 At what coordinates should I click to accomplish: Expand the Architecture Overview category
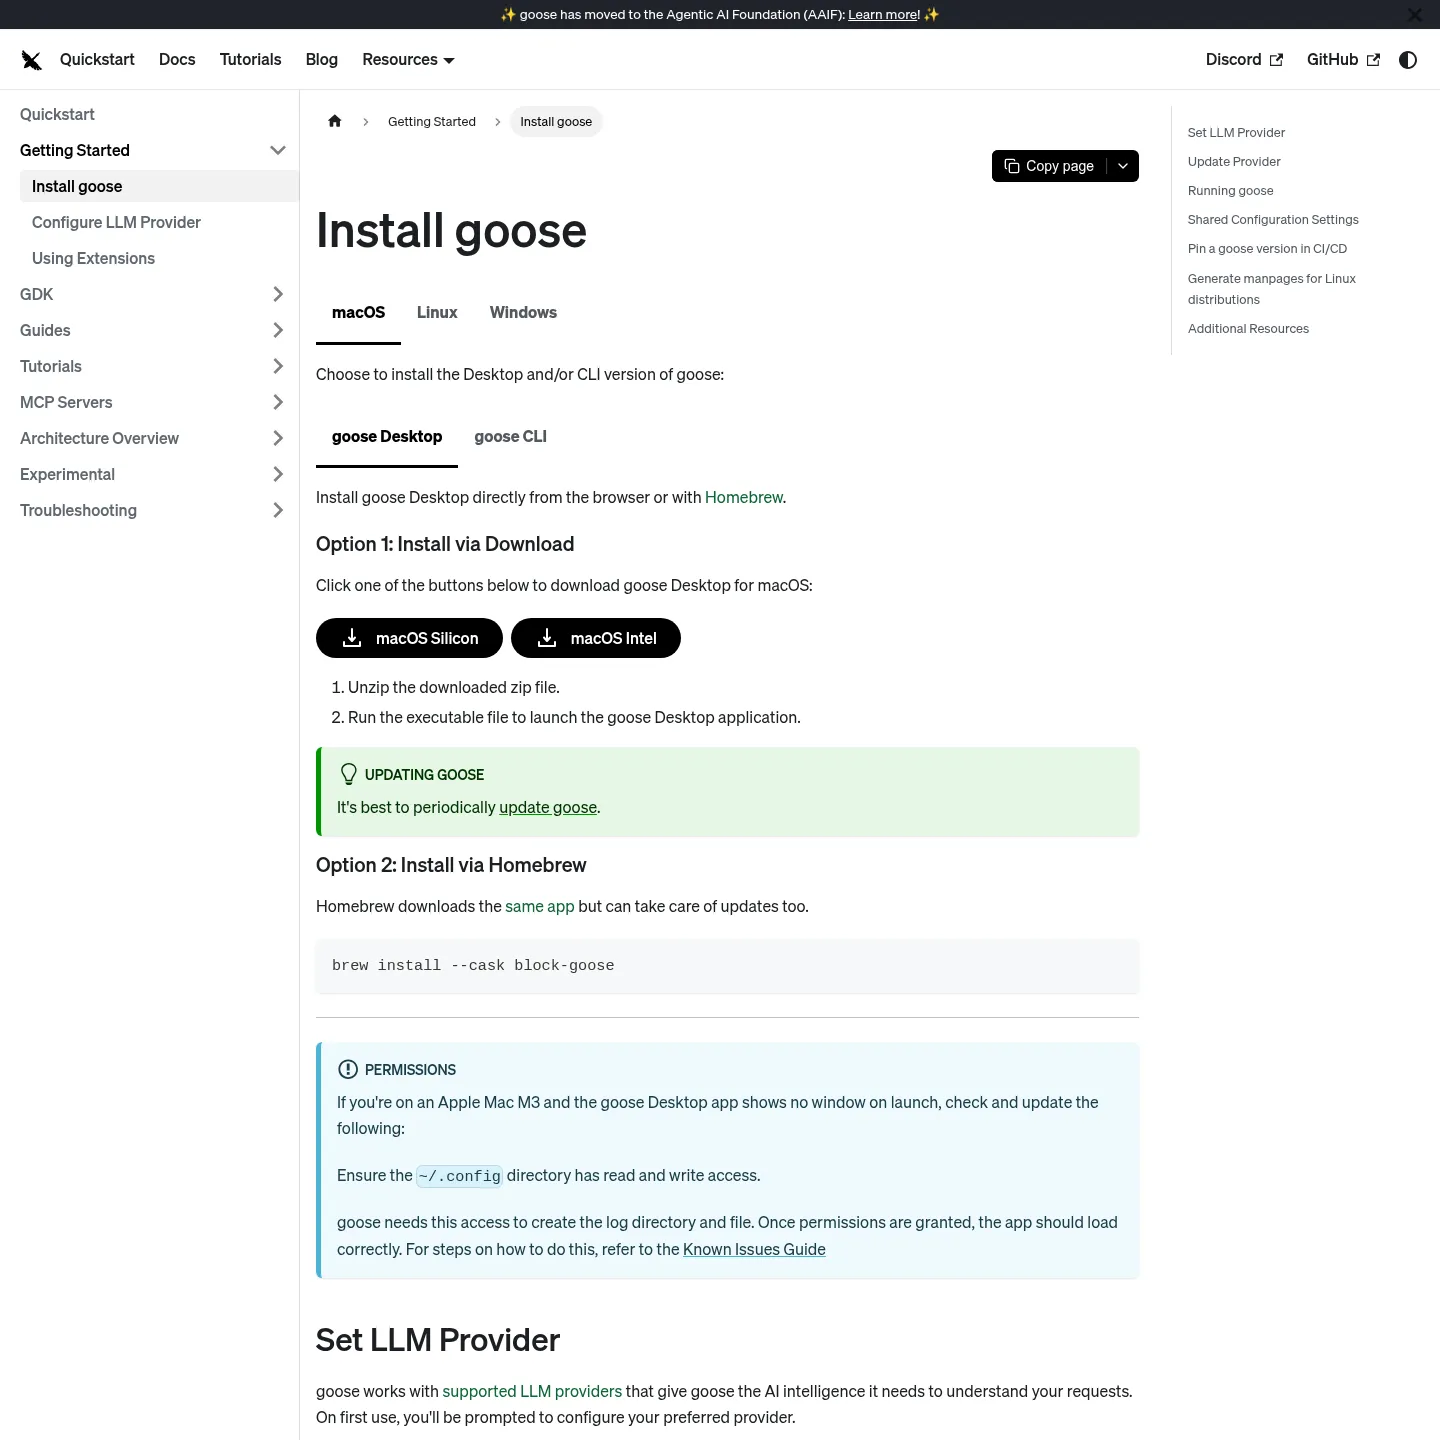tap(278, 438)
